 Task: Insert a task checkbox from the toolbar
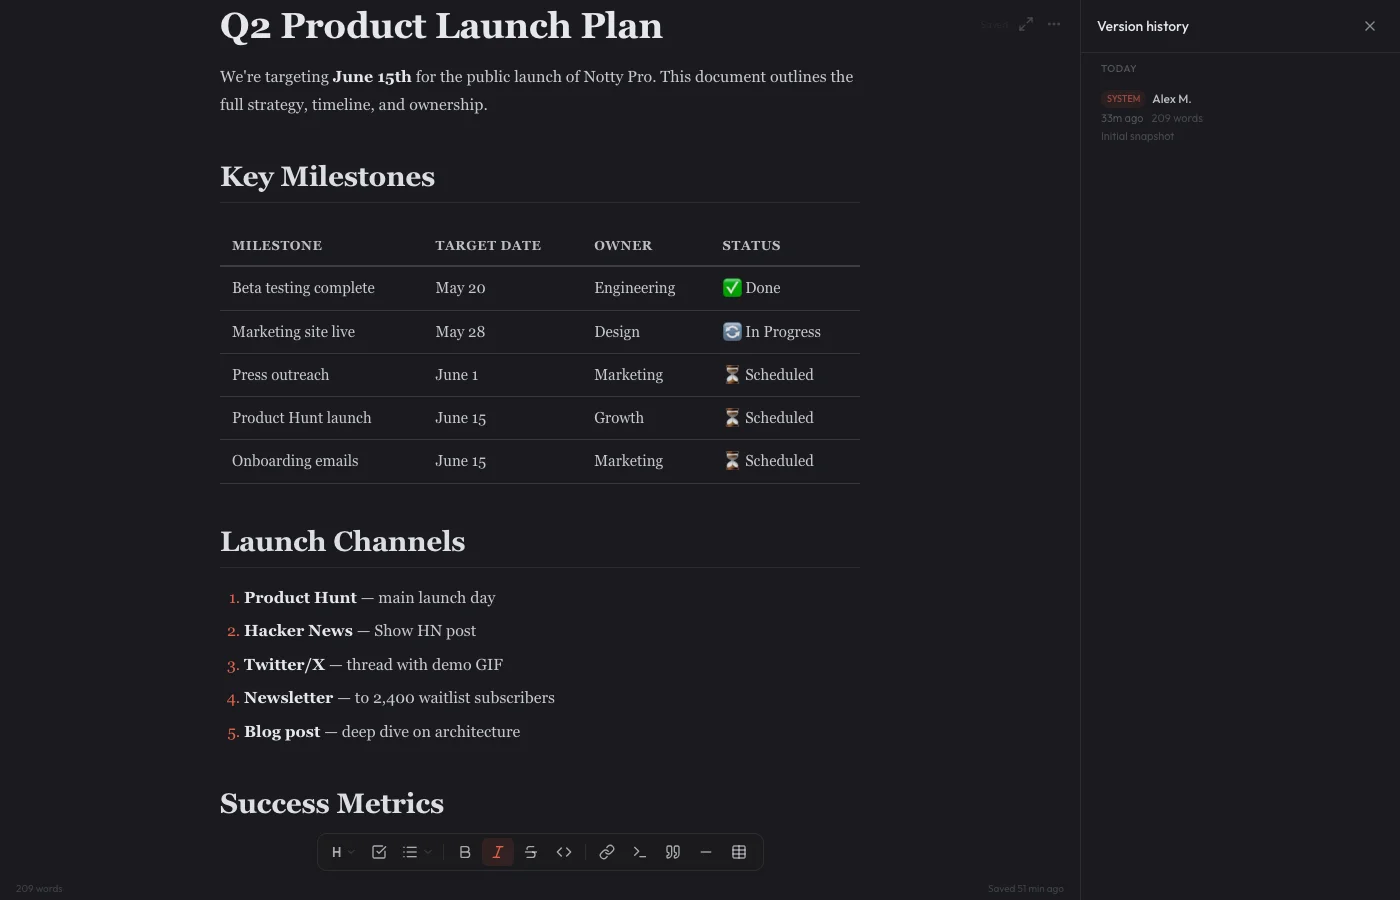point(379,852)
